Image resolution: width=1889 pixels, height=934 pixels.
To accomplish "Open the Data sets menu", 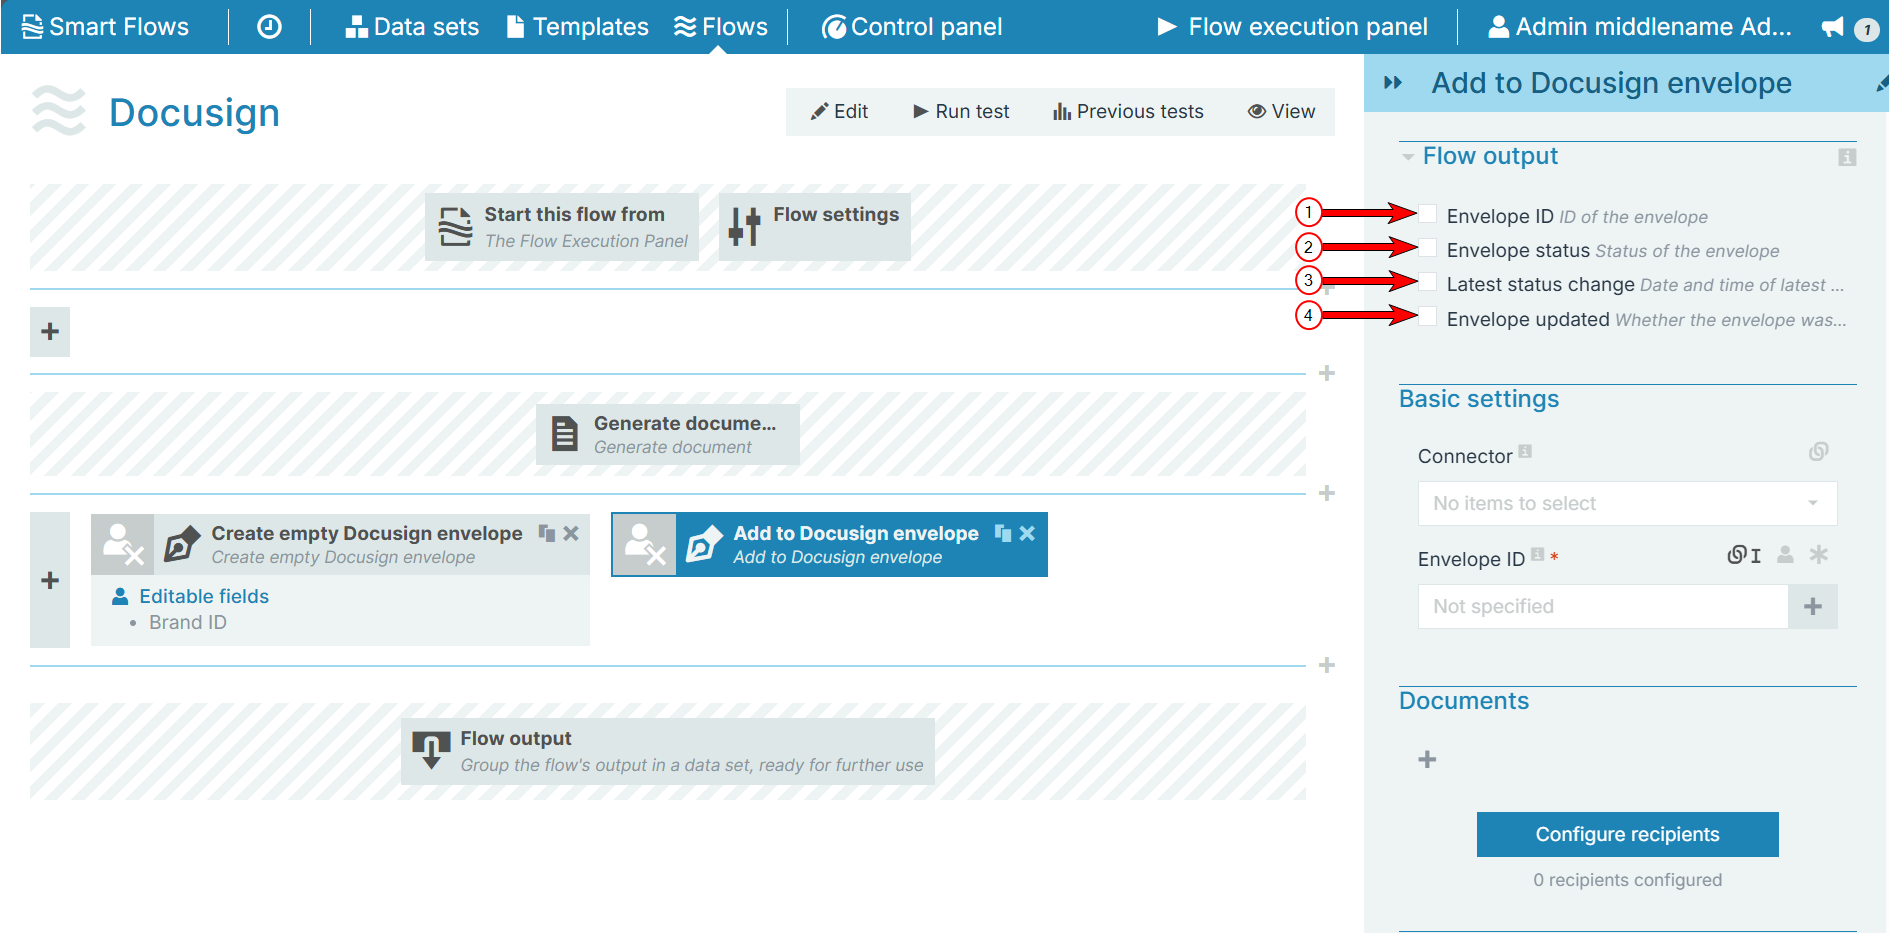I will (x=412, y=27).
